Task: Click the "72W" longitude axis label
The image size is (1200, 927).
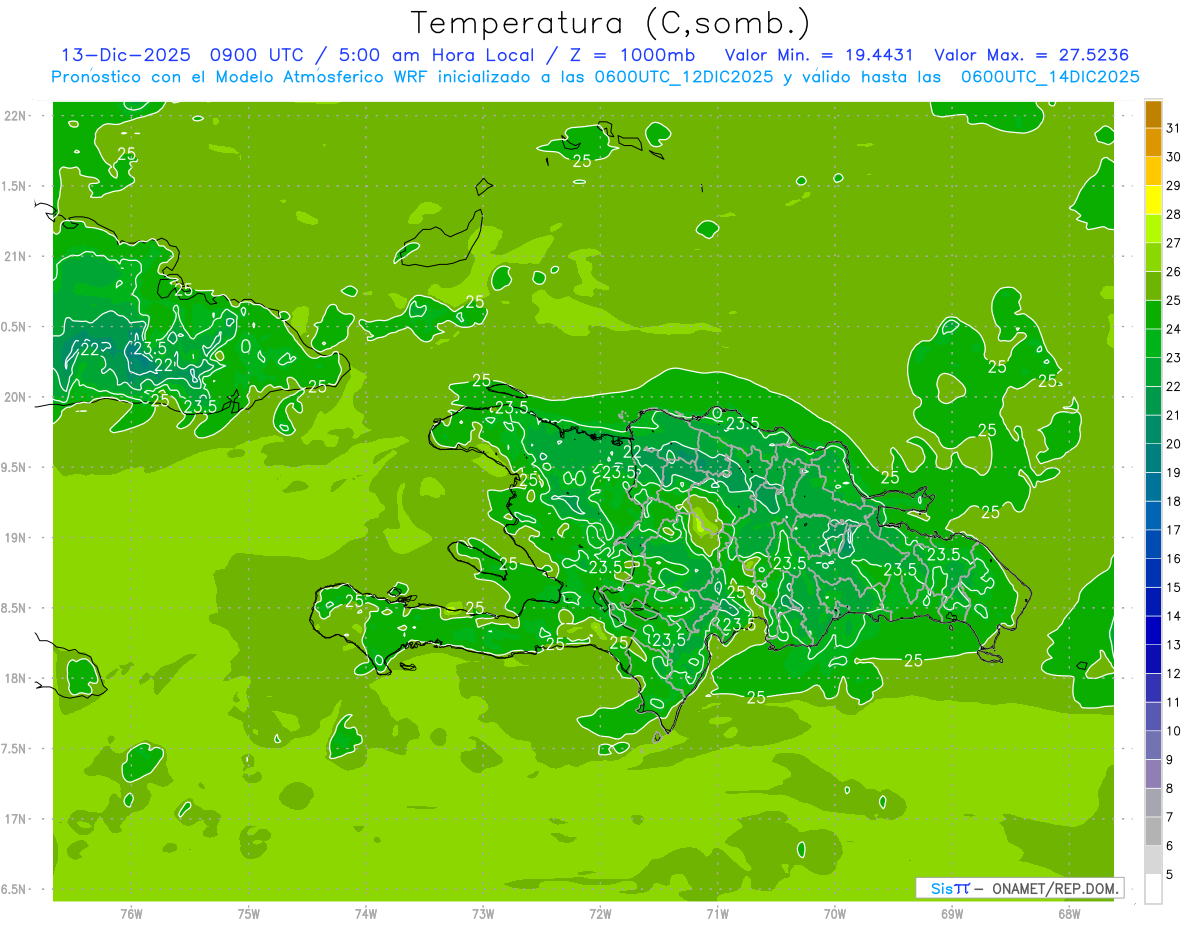Action: coord(600,913)
